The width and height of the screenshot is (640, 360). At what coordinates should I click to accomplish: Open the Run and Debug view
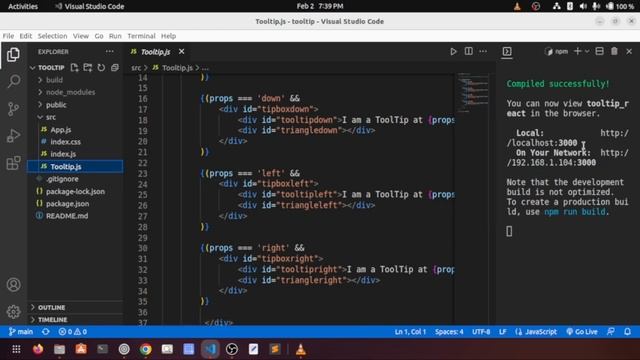(13, 136)
